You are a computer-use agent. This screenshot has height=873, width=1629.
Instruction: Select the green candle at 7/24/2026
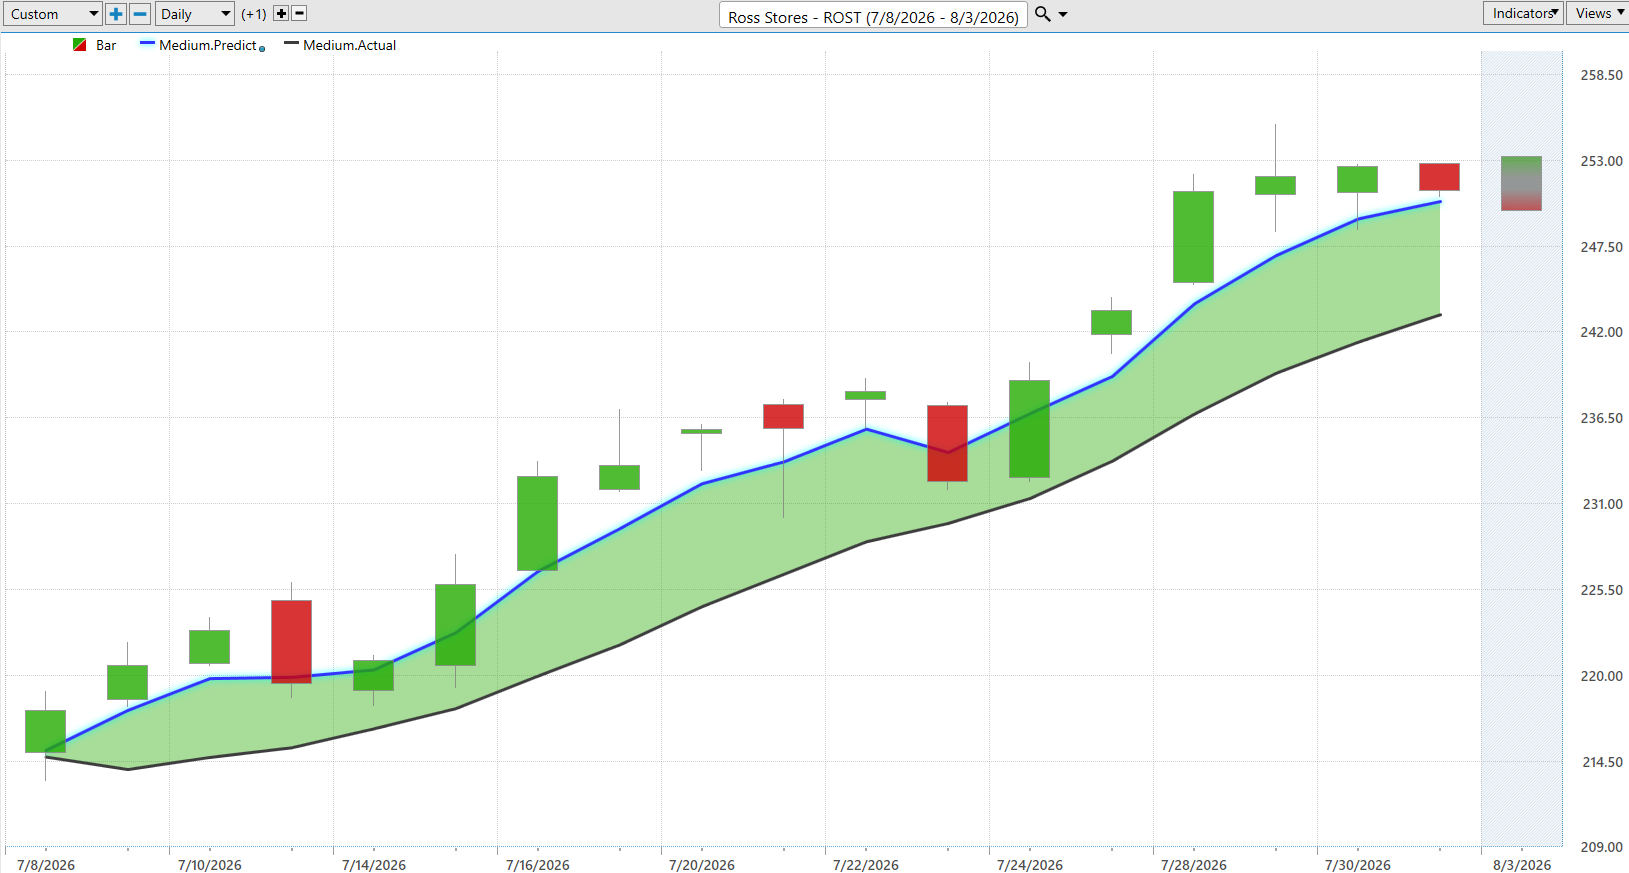1029,429
